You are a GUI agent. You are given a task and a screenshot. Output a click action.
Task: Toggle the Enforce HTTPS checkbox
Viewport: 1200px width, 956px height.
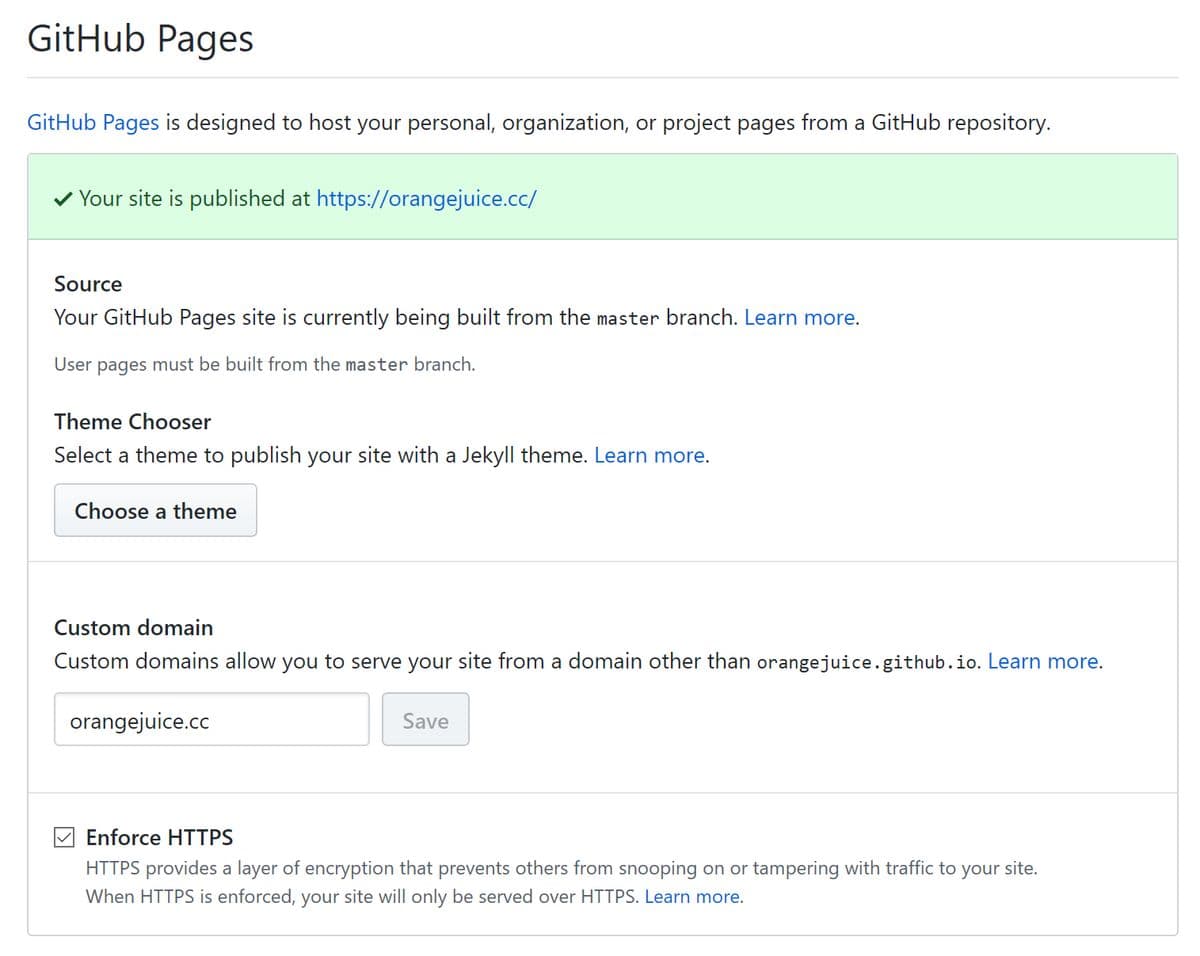click(x=64, y=837)
